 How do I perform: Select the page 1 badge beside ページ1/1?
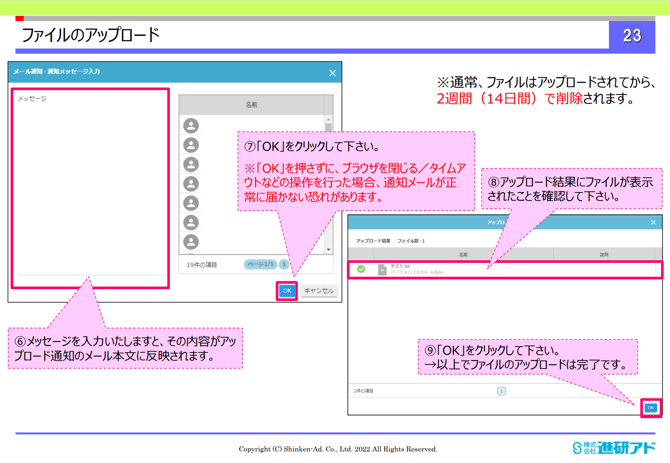284,264
